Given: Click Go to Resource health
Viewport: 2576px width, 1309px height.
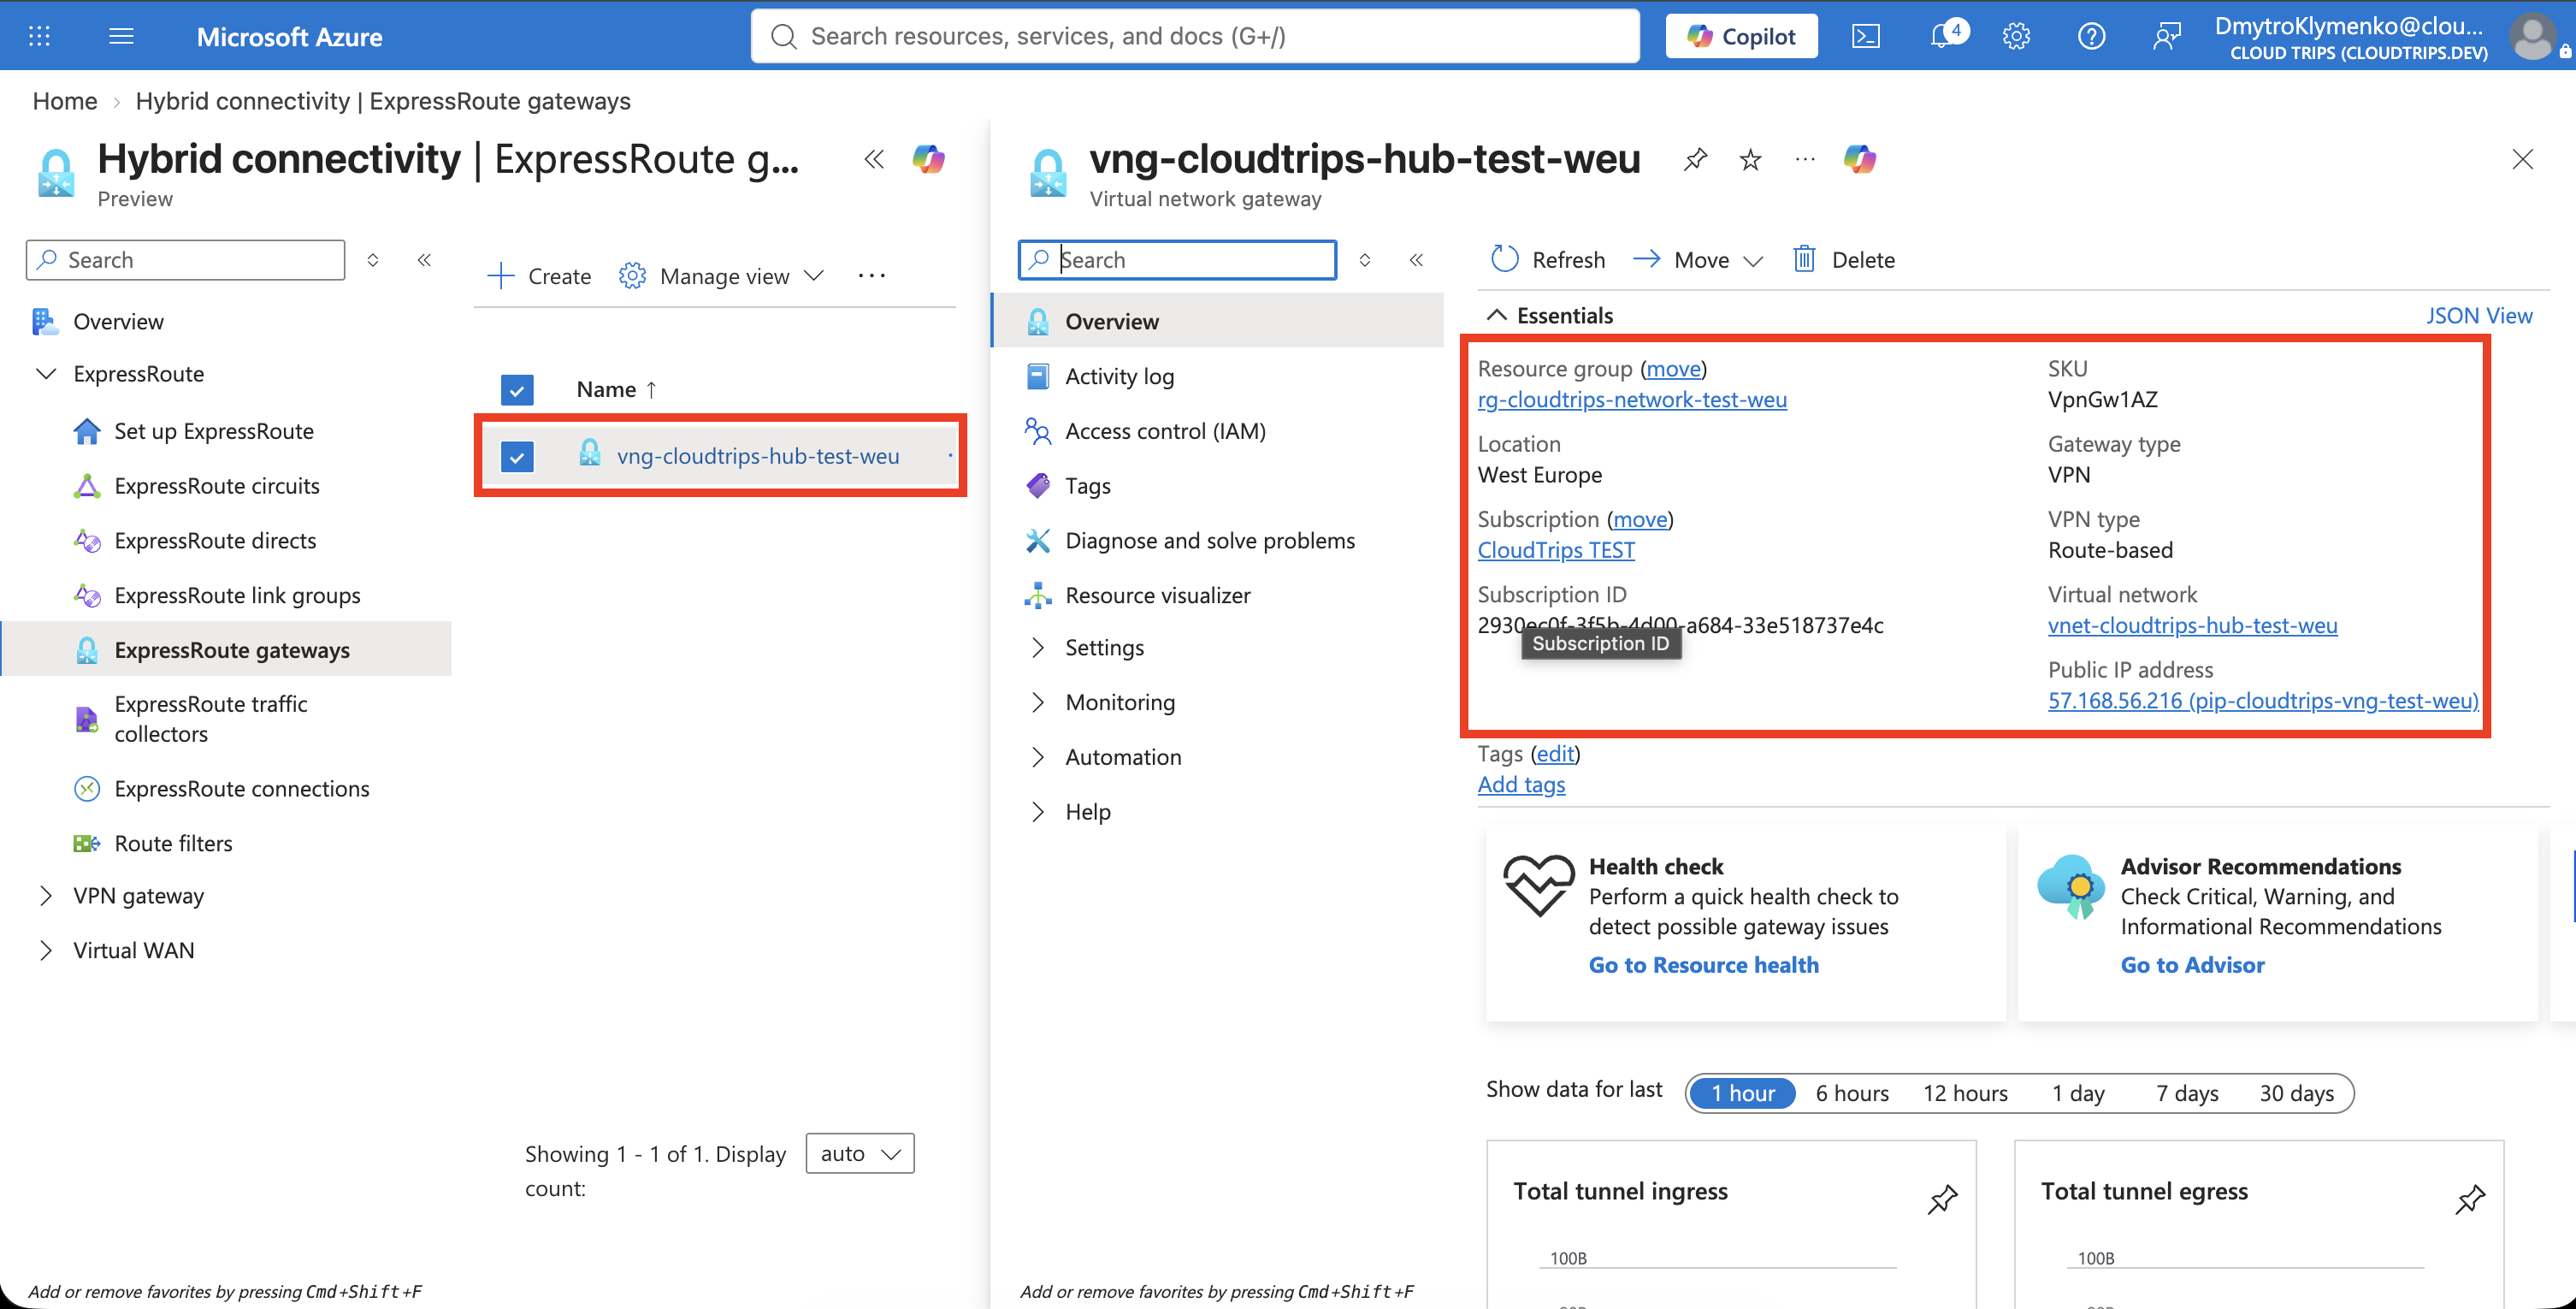Looking at the screenshot, I should click(x=1703, y=965).
